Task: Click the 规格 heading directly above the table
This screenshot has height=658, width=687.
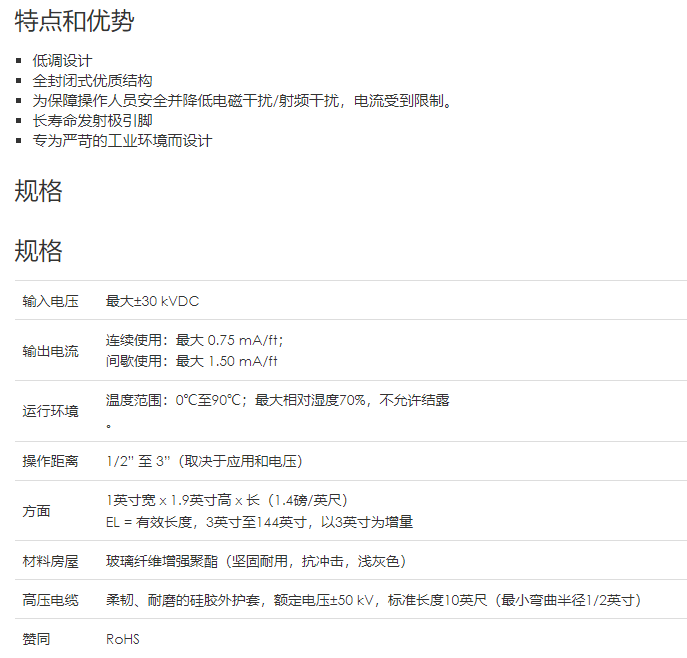Action: [x=39, y=250]
